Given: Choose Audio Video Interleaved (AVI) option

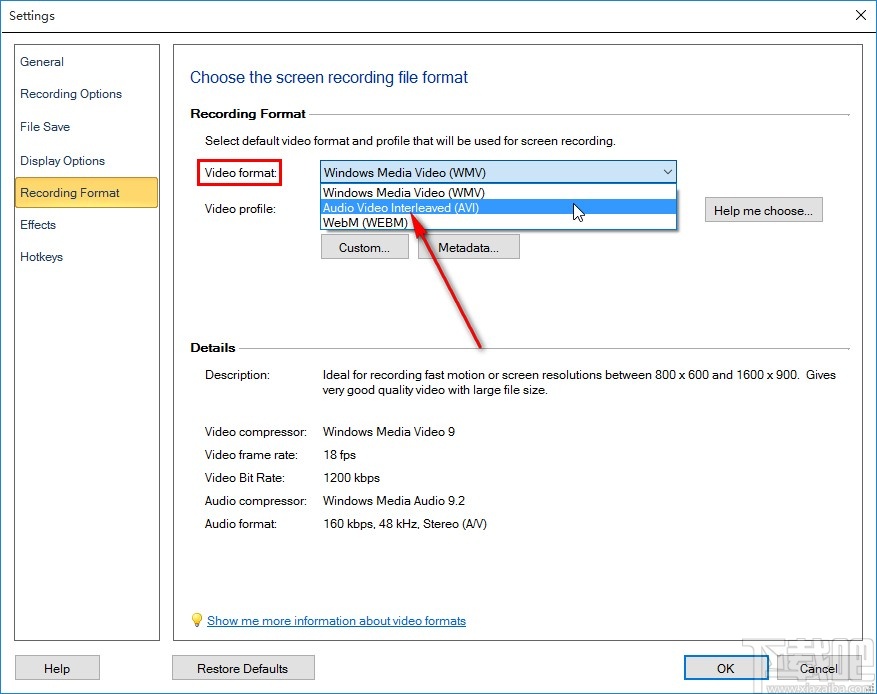Looking at the screenshot, I should pyautogui.click(x=498, y=207).
